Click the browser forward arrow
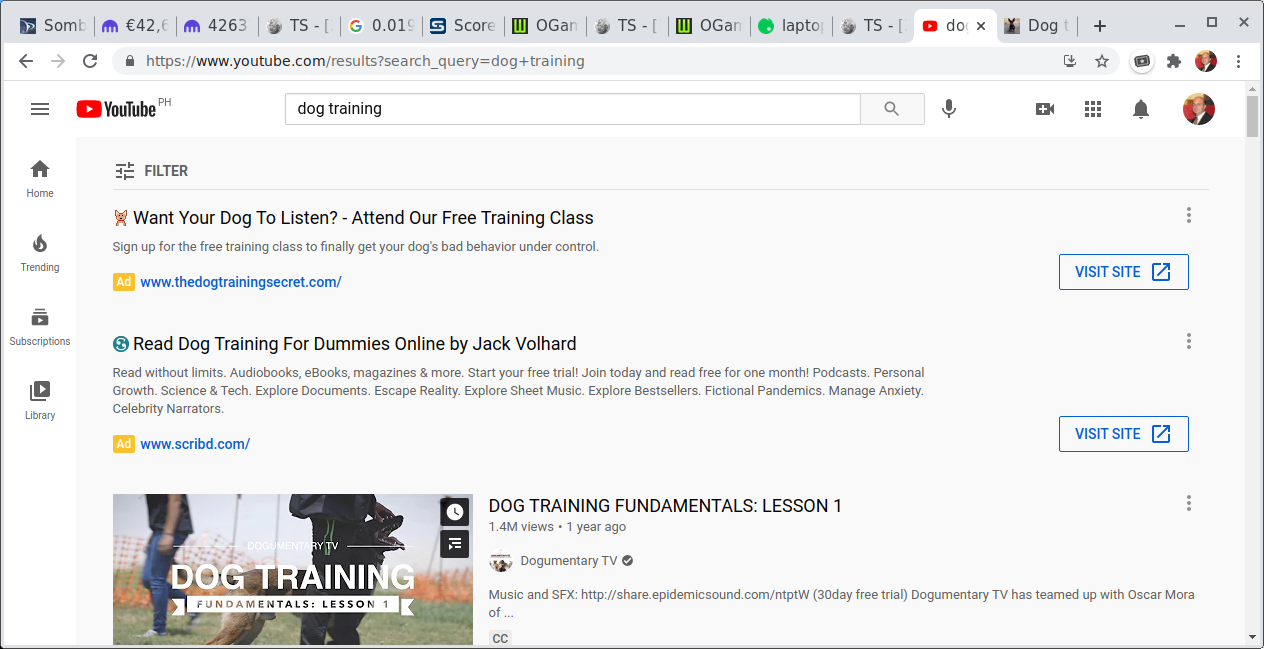This screenshot has width=1264, height=649. [x=58, y=61]
